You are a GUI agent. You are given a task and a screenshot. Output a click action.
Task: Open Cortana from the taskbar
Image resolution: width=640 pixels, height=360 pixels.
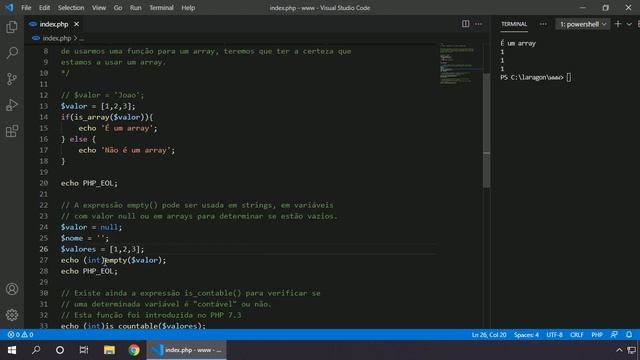pos(60,350)
